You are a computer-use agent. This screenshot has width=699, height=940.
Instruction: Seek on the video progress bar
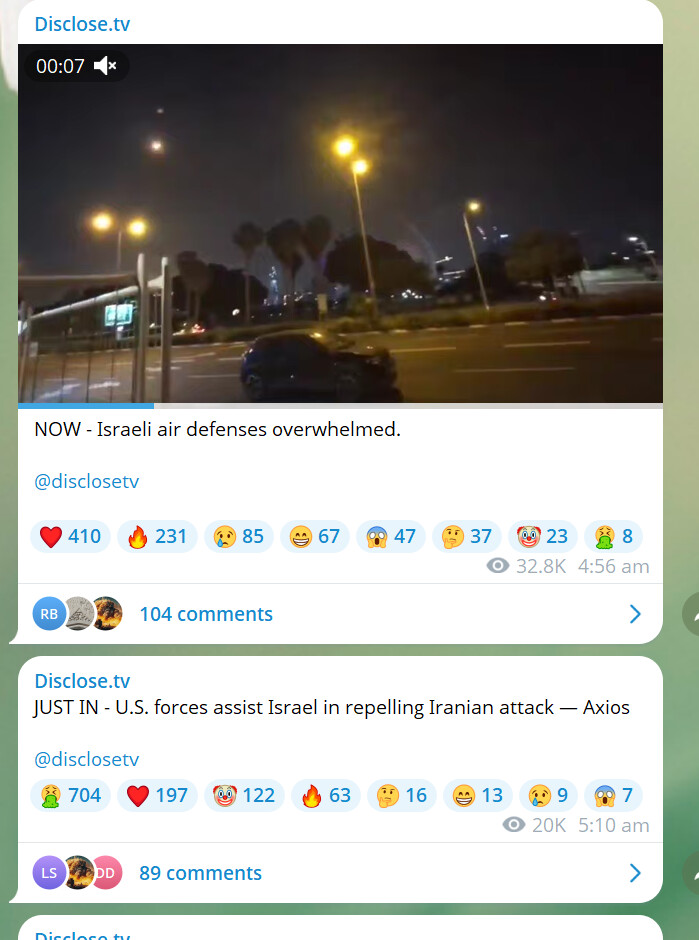pyautogui.click(x=341, y=406)
